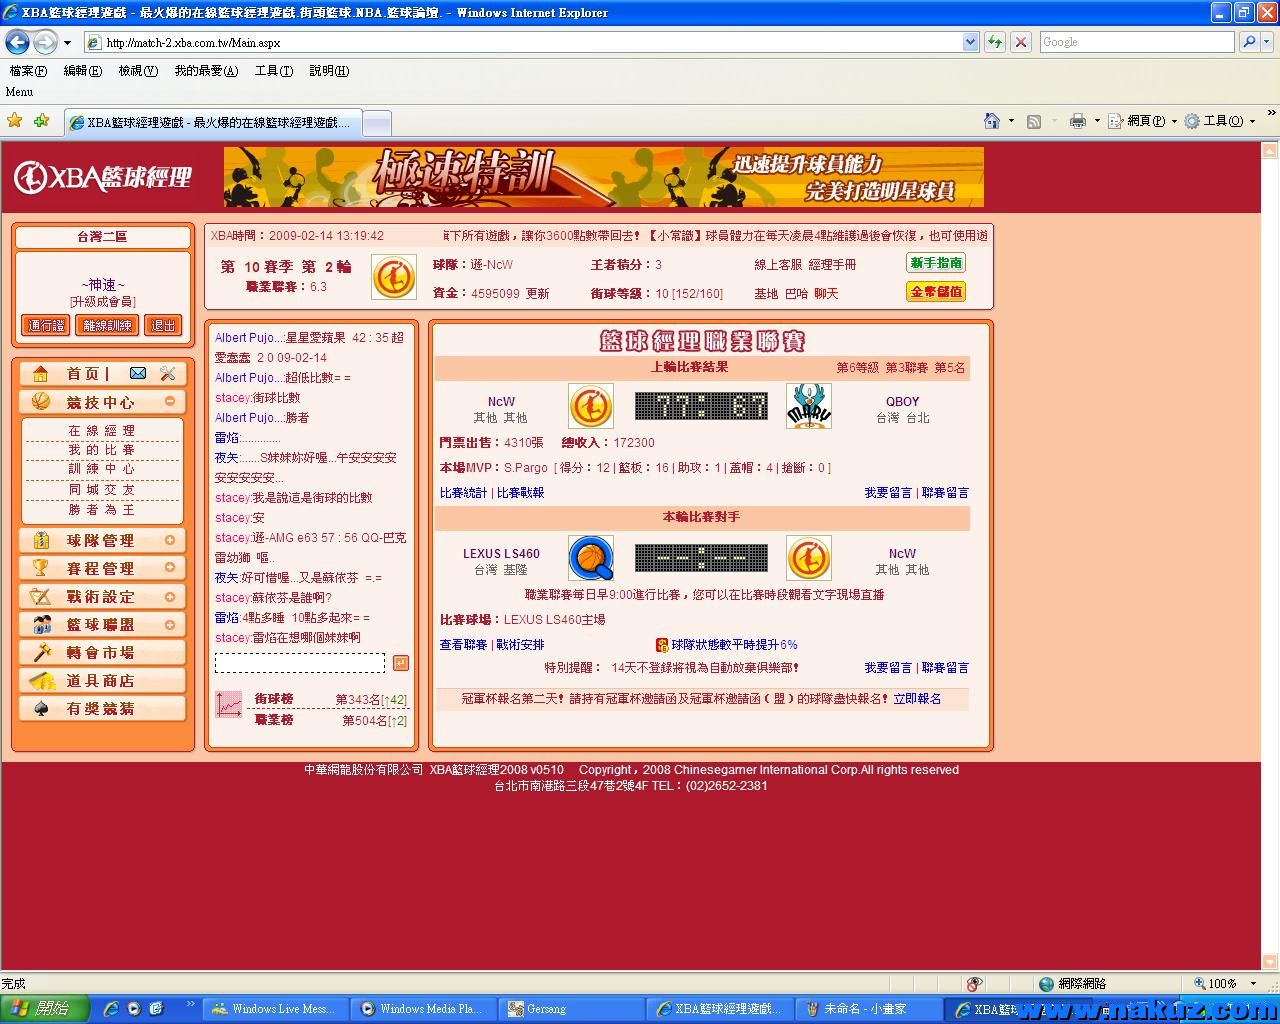Image resolution: width=1280 pixels, height=1024 pixels.
Task: Click the IE back navigation button
Action: [x=17, y=42]
